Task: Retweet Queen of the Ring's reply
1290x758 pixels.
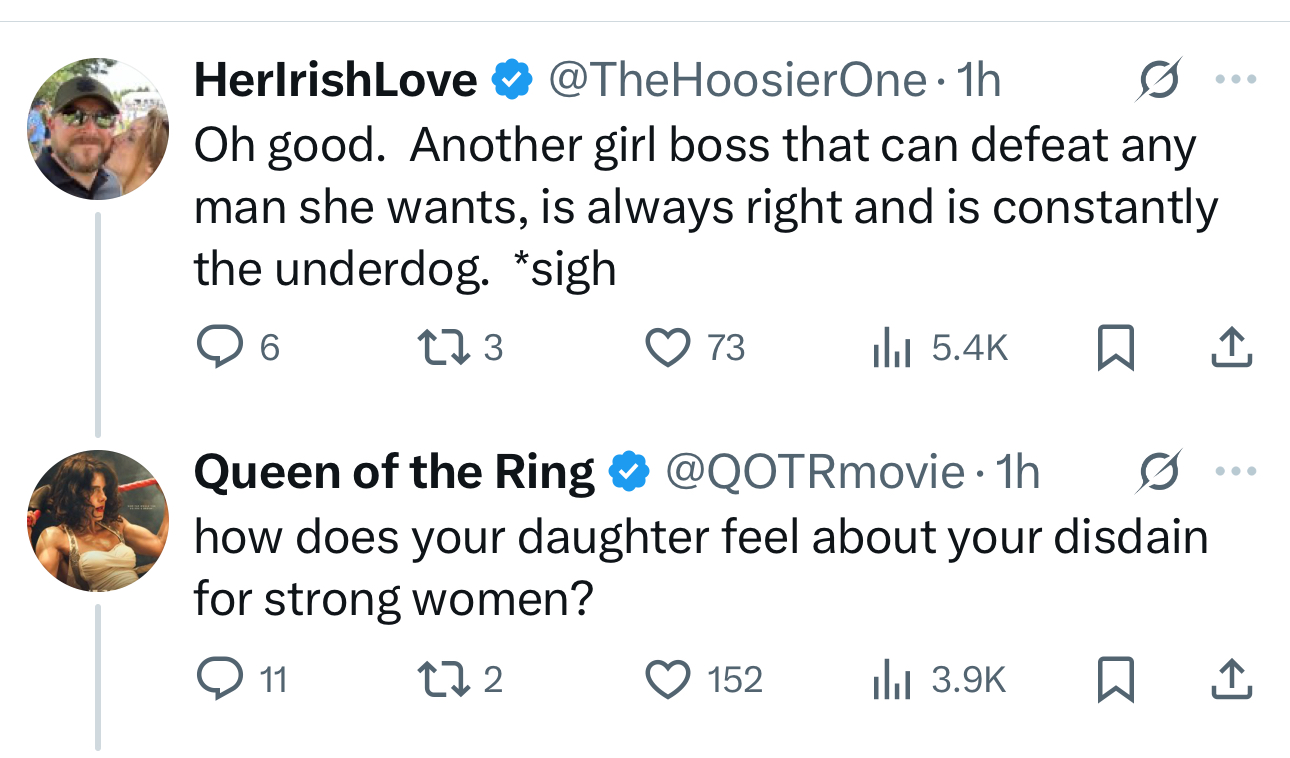Action: [439, 680]
